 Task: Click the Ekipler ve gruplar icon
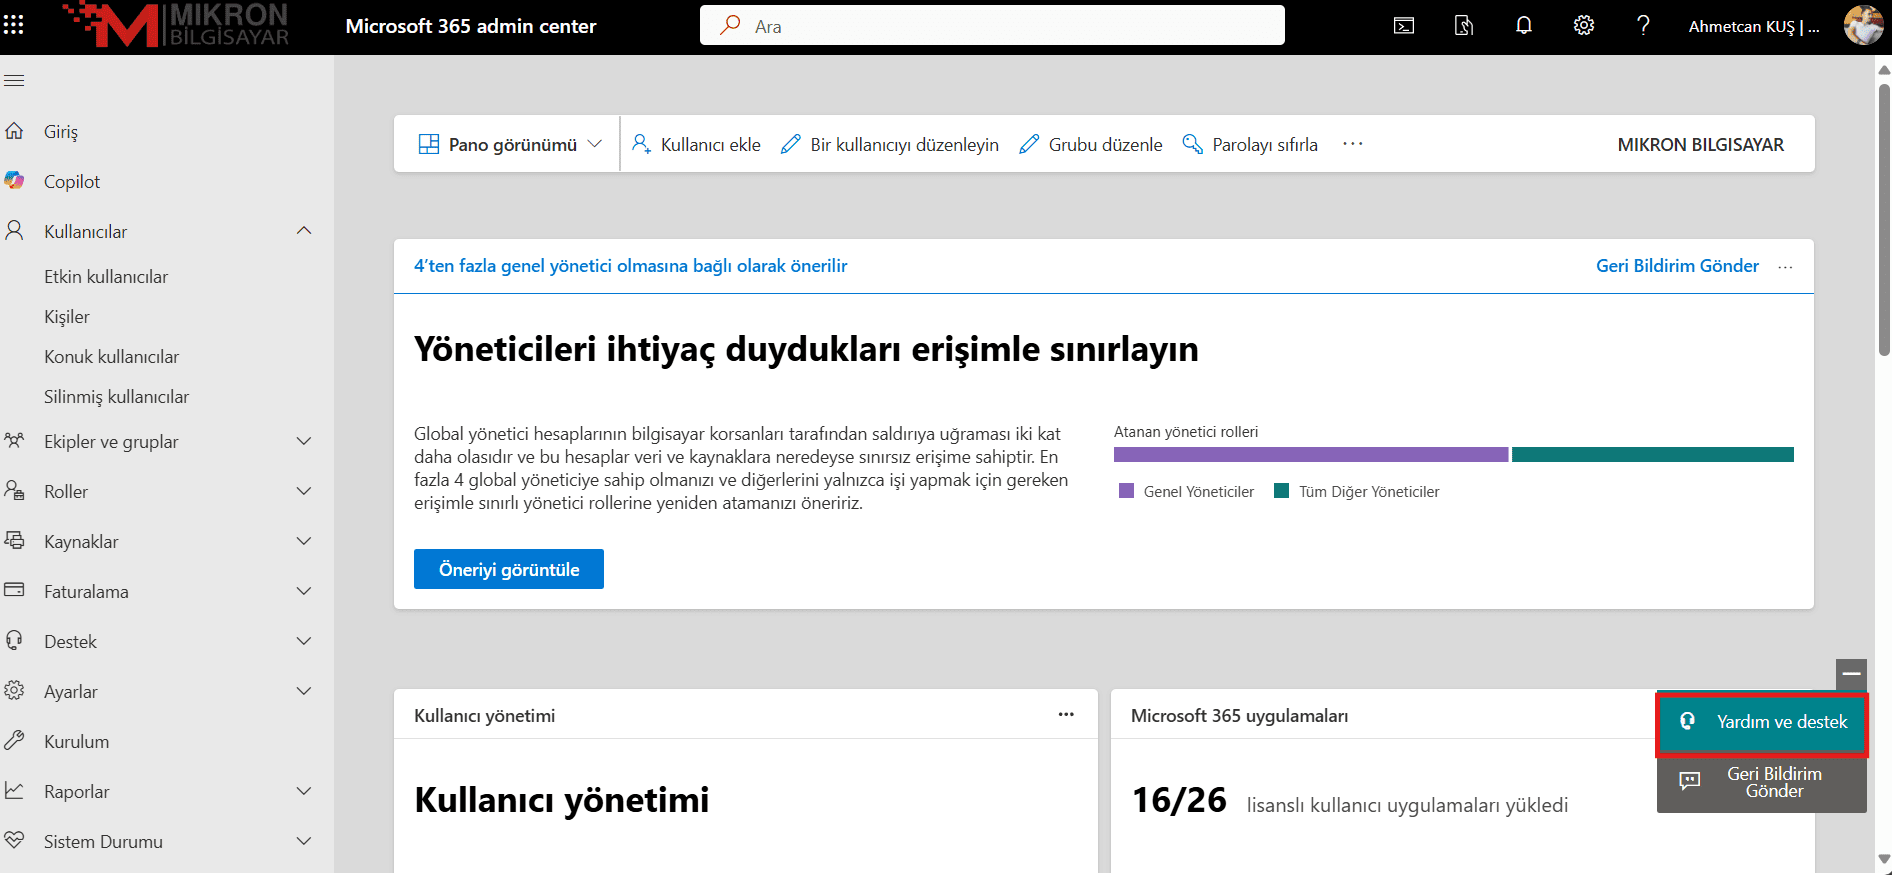pyautogui.click(x=14, y=441)
